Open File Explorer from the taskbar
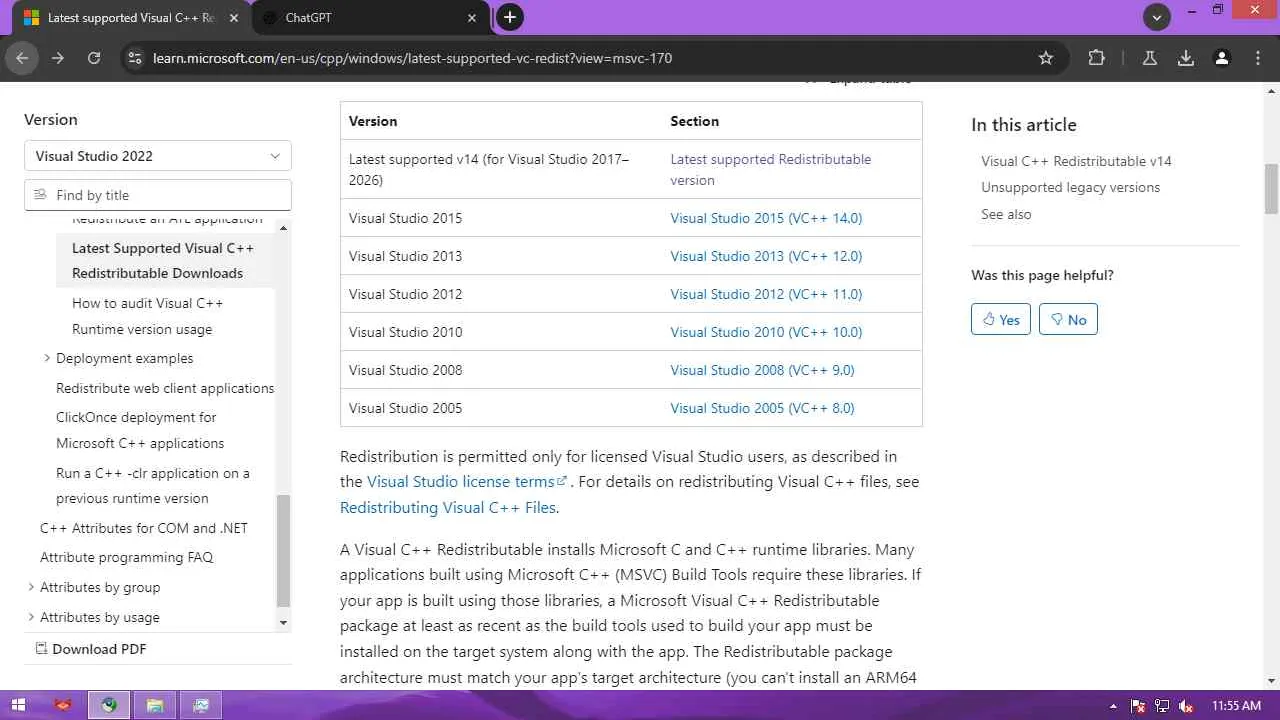The width and height of the screenshot is (1280, 720). click(155, 705)
